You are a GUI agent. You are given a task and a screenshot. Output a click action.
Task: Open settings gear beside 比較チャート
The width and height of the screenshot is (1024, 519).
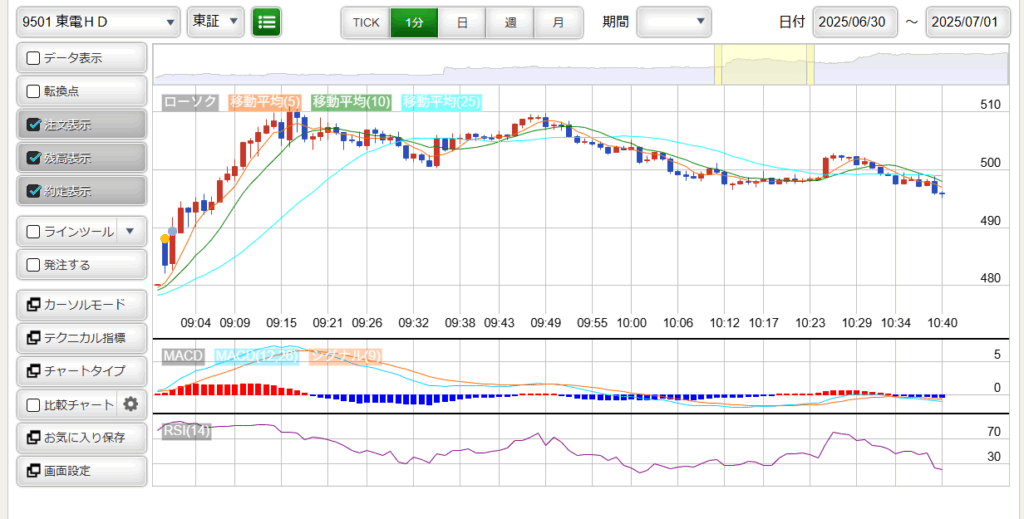pyautogui.click(x=131, y=405)
